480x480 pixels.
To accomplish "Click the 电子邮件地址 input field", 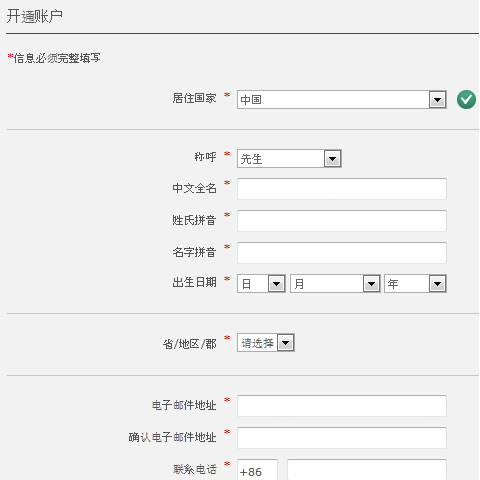I will coord(342,406).
